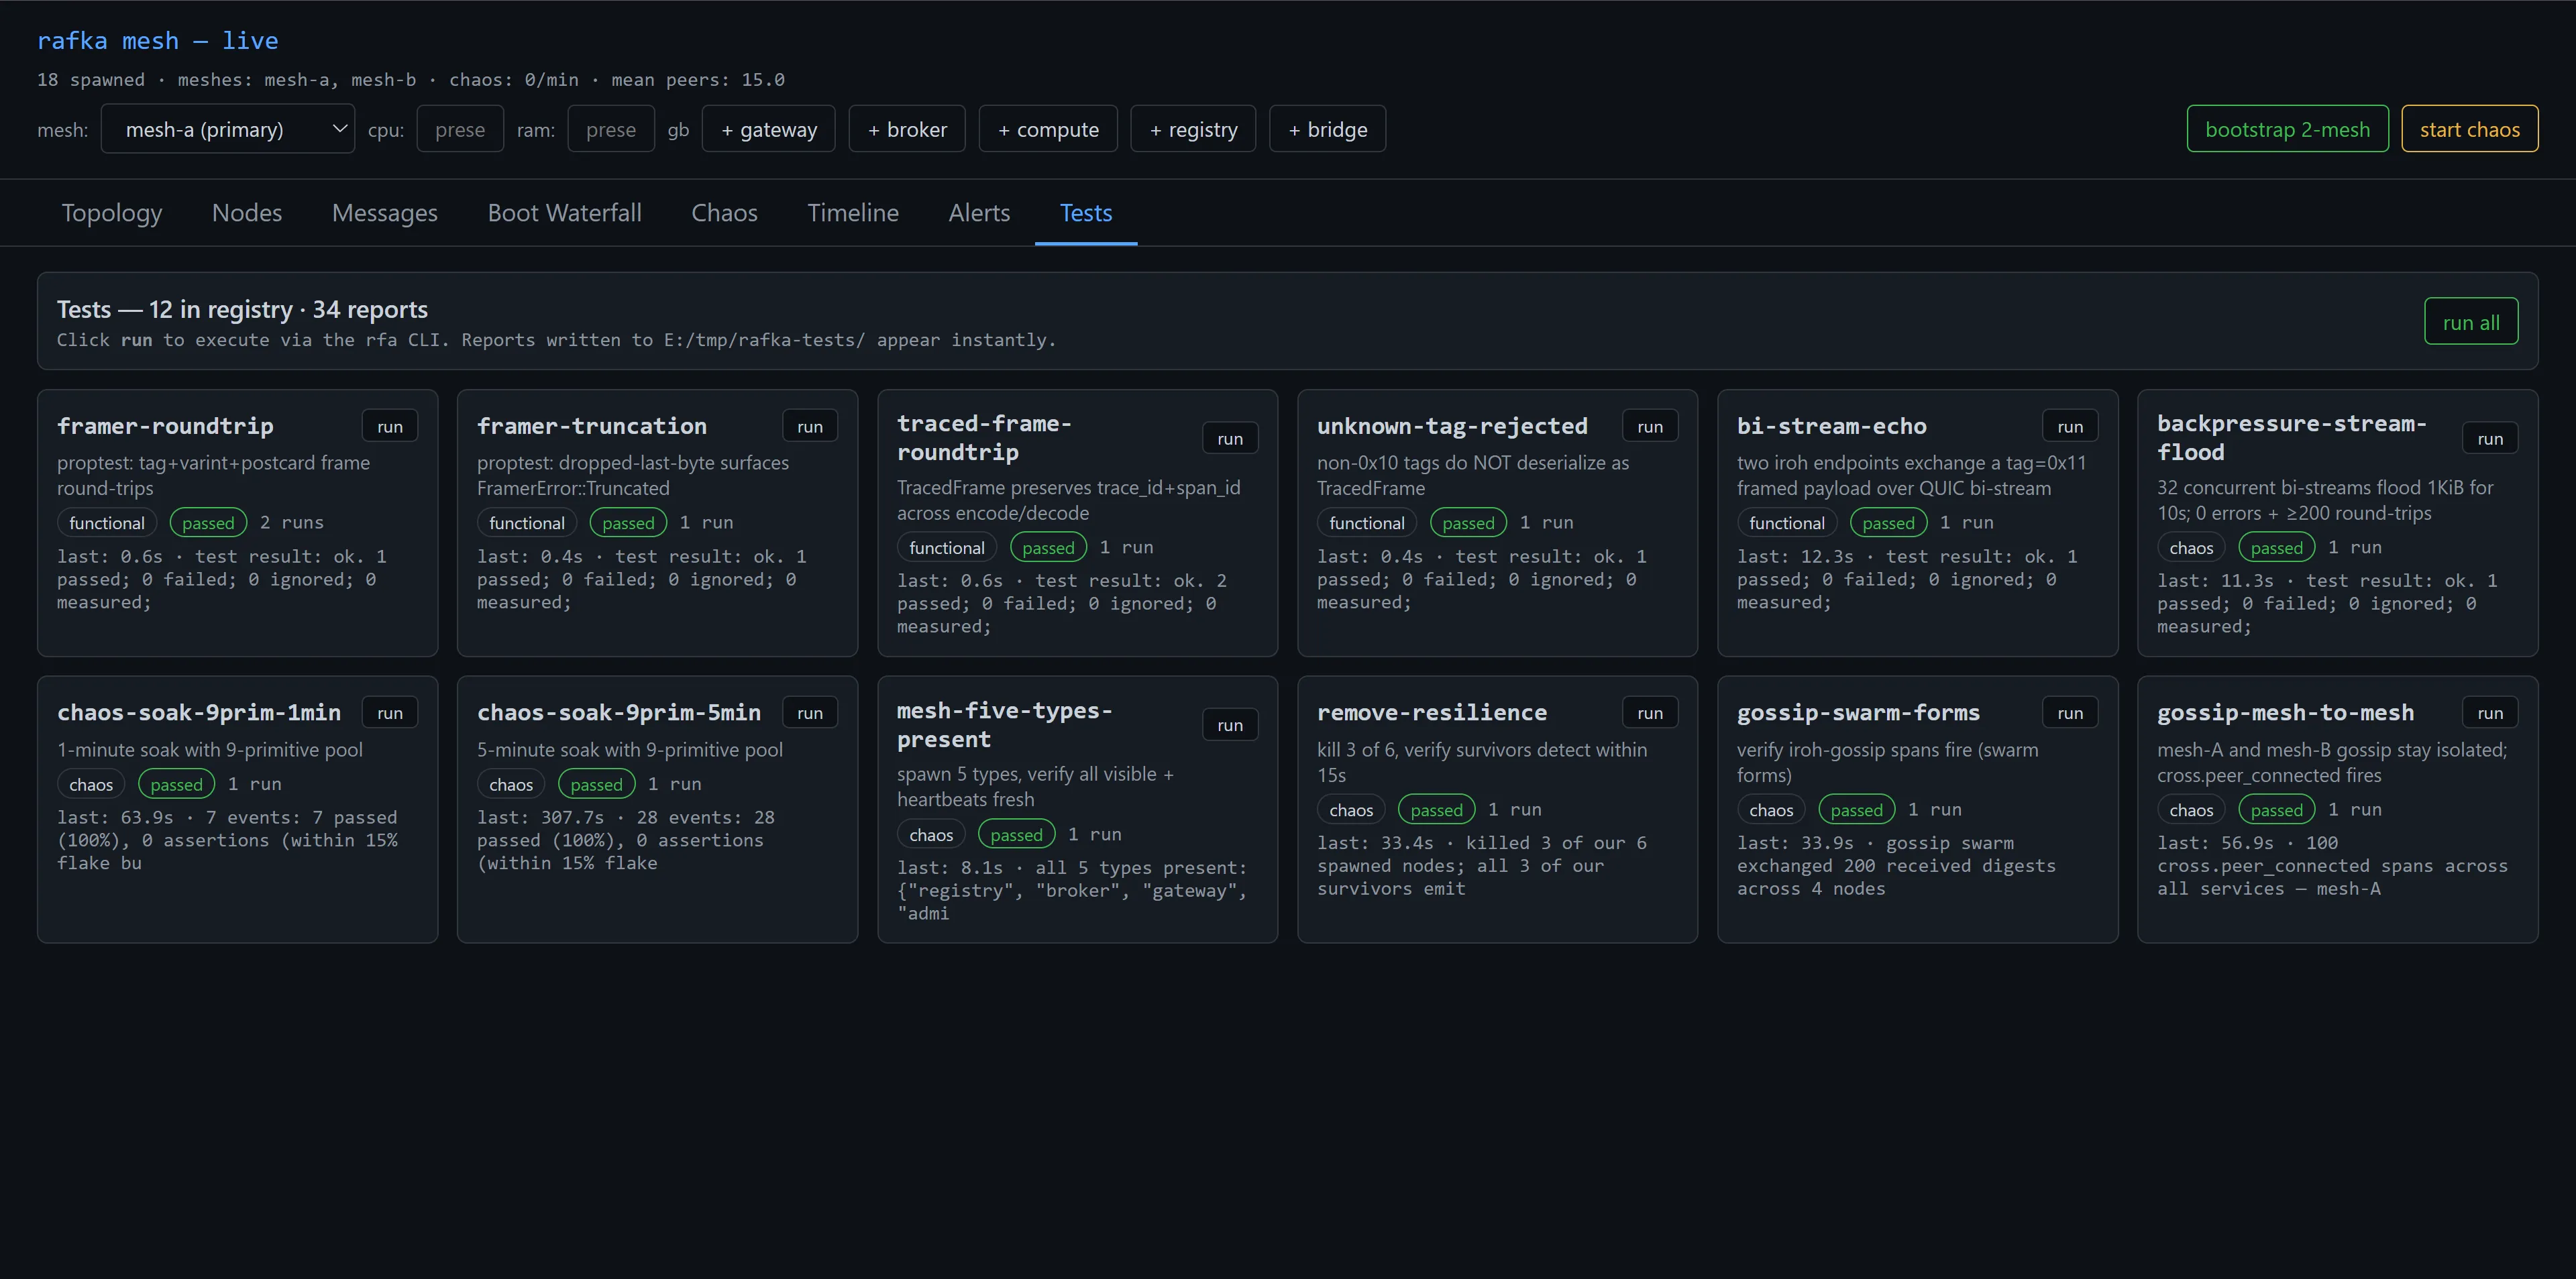Open the Messages tab
The width and height of the screenshot is (2576, 1279).
pos(385,213)
